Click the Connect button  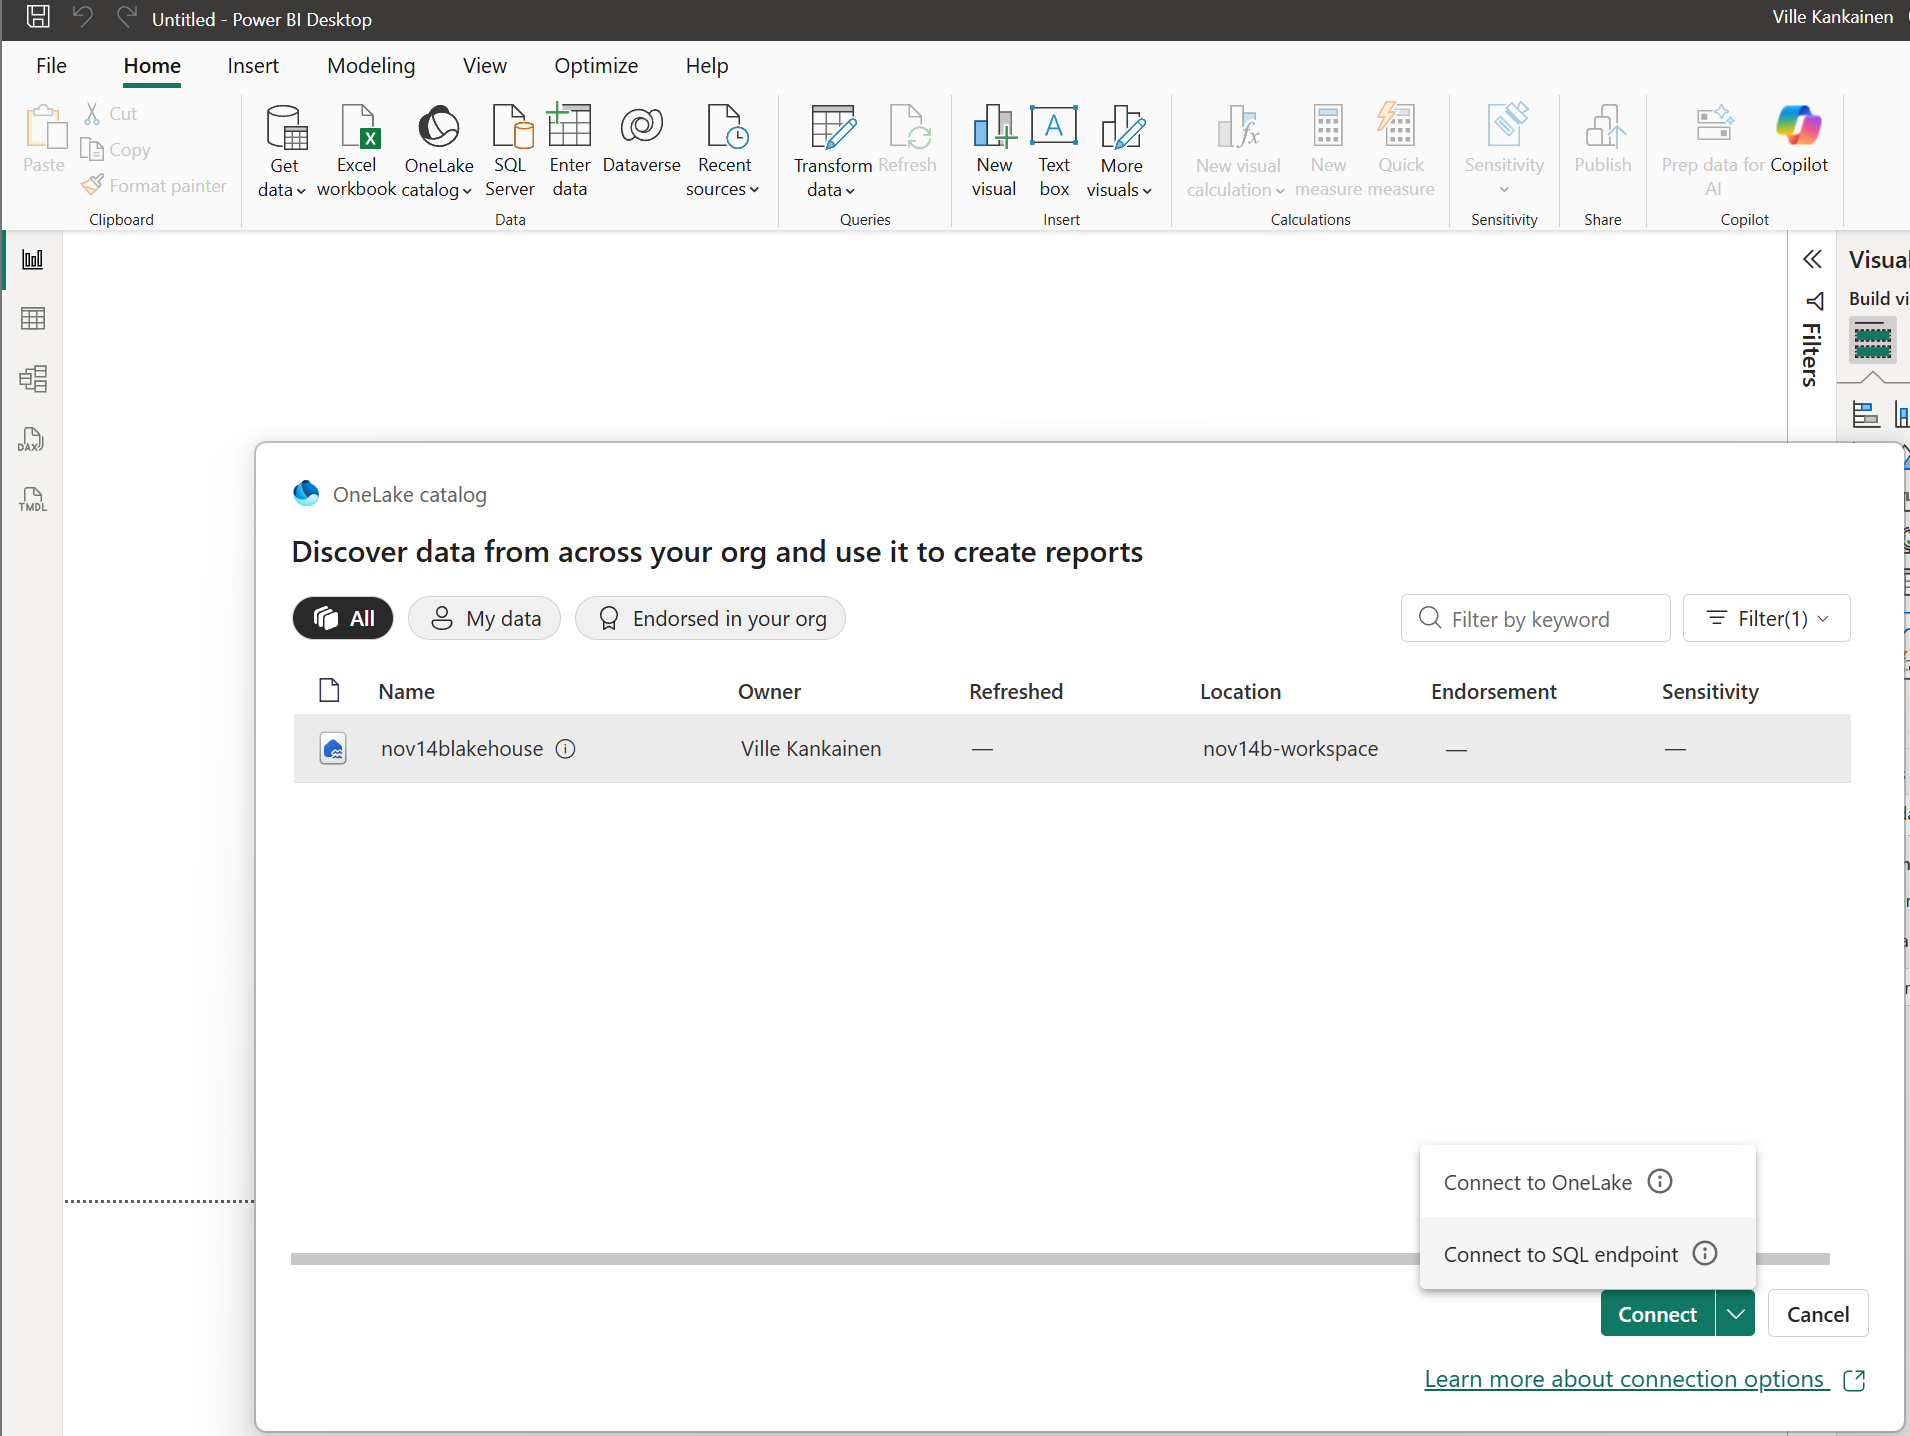[1657, 1312]
